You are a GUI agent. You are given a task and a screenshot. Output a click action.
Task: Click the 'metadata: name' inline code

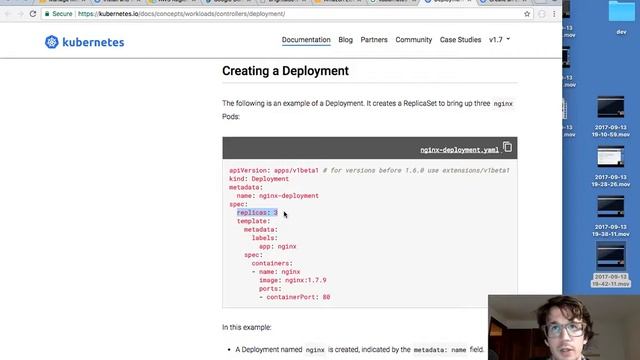click(x=440, y=350)
